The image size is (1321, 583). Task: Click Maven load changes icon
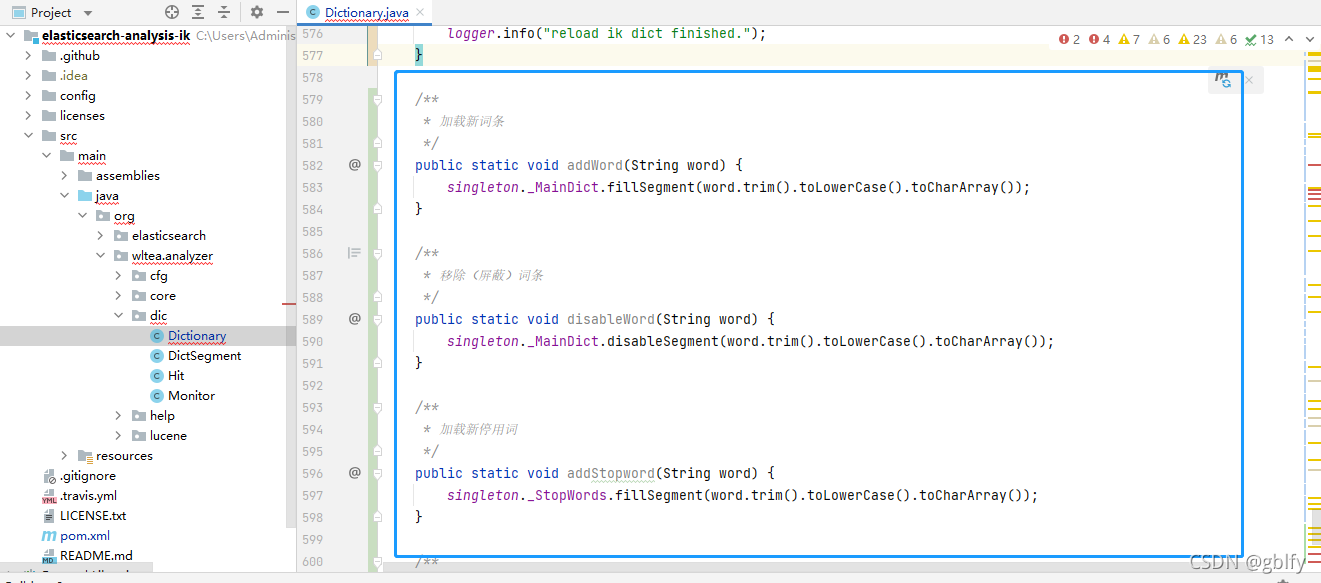[x=1223, y=80]
